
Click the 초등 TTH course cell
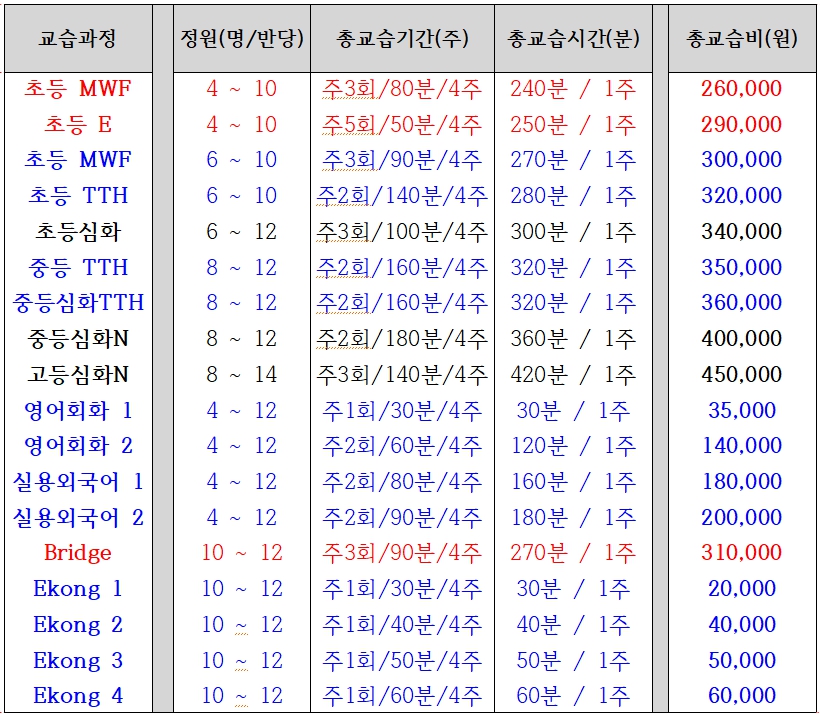[78, 196]
